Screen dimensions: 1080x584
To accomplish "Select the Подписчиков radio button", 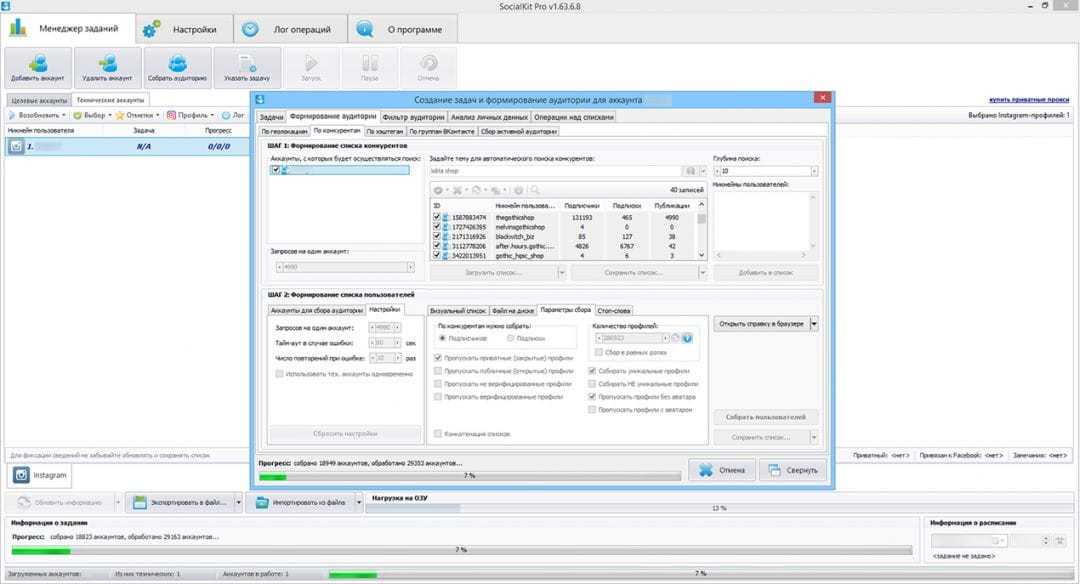I will click(x=443, y=338).
